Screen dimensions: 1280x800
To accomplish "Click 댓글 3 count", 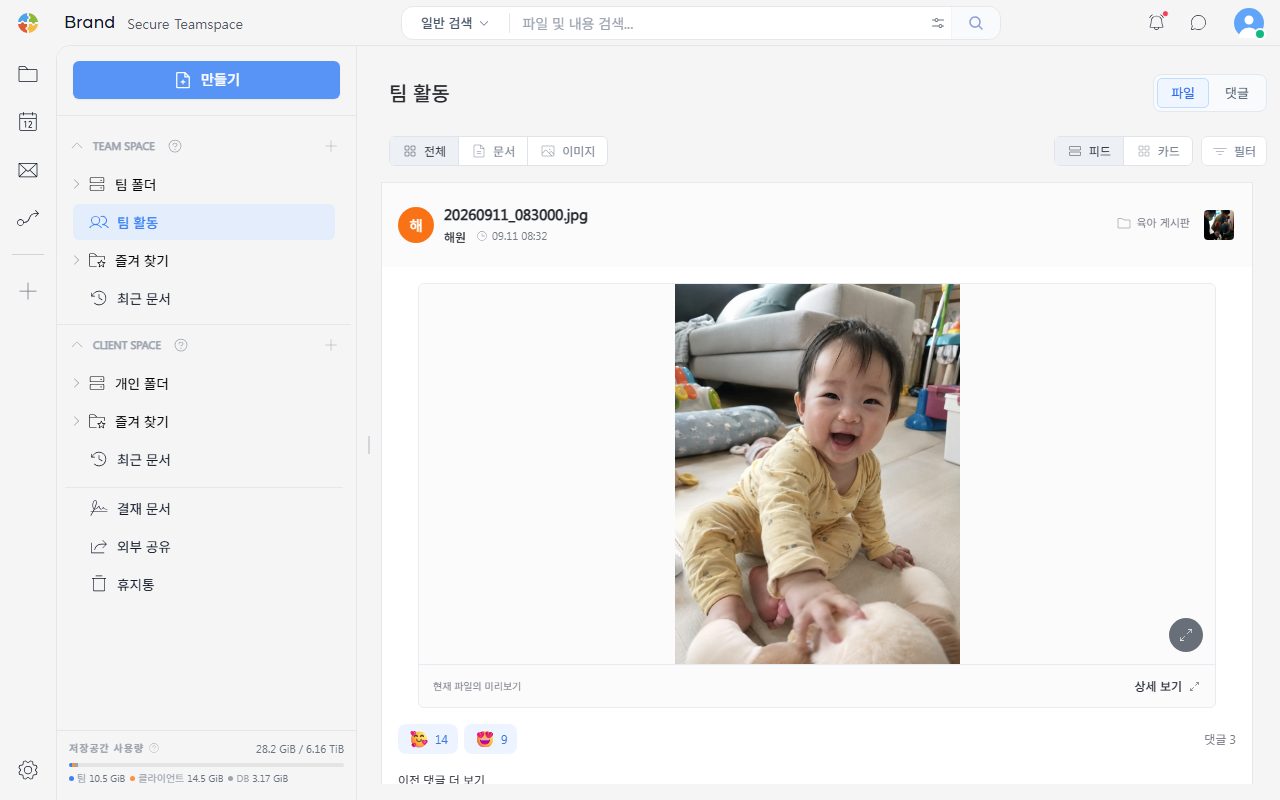I will (x=1219, y=740).
